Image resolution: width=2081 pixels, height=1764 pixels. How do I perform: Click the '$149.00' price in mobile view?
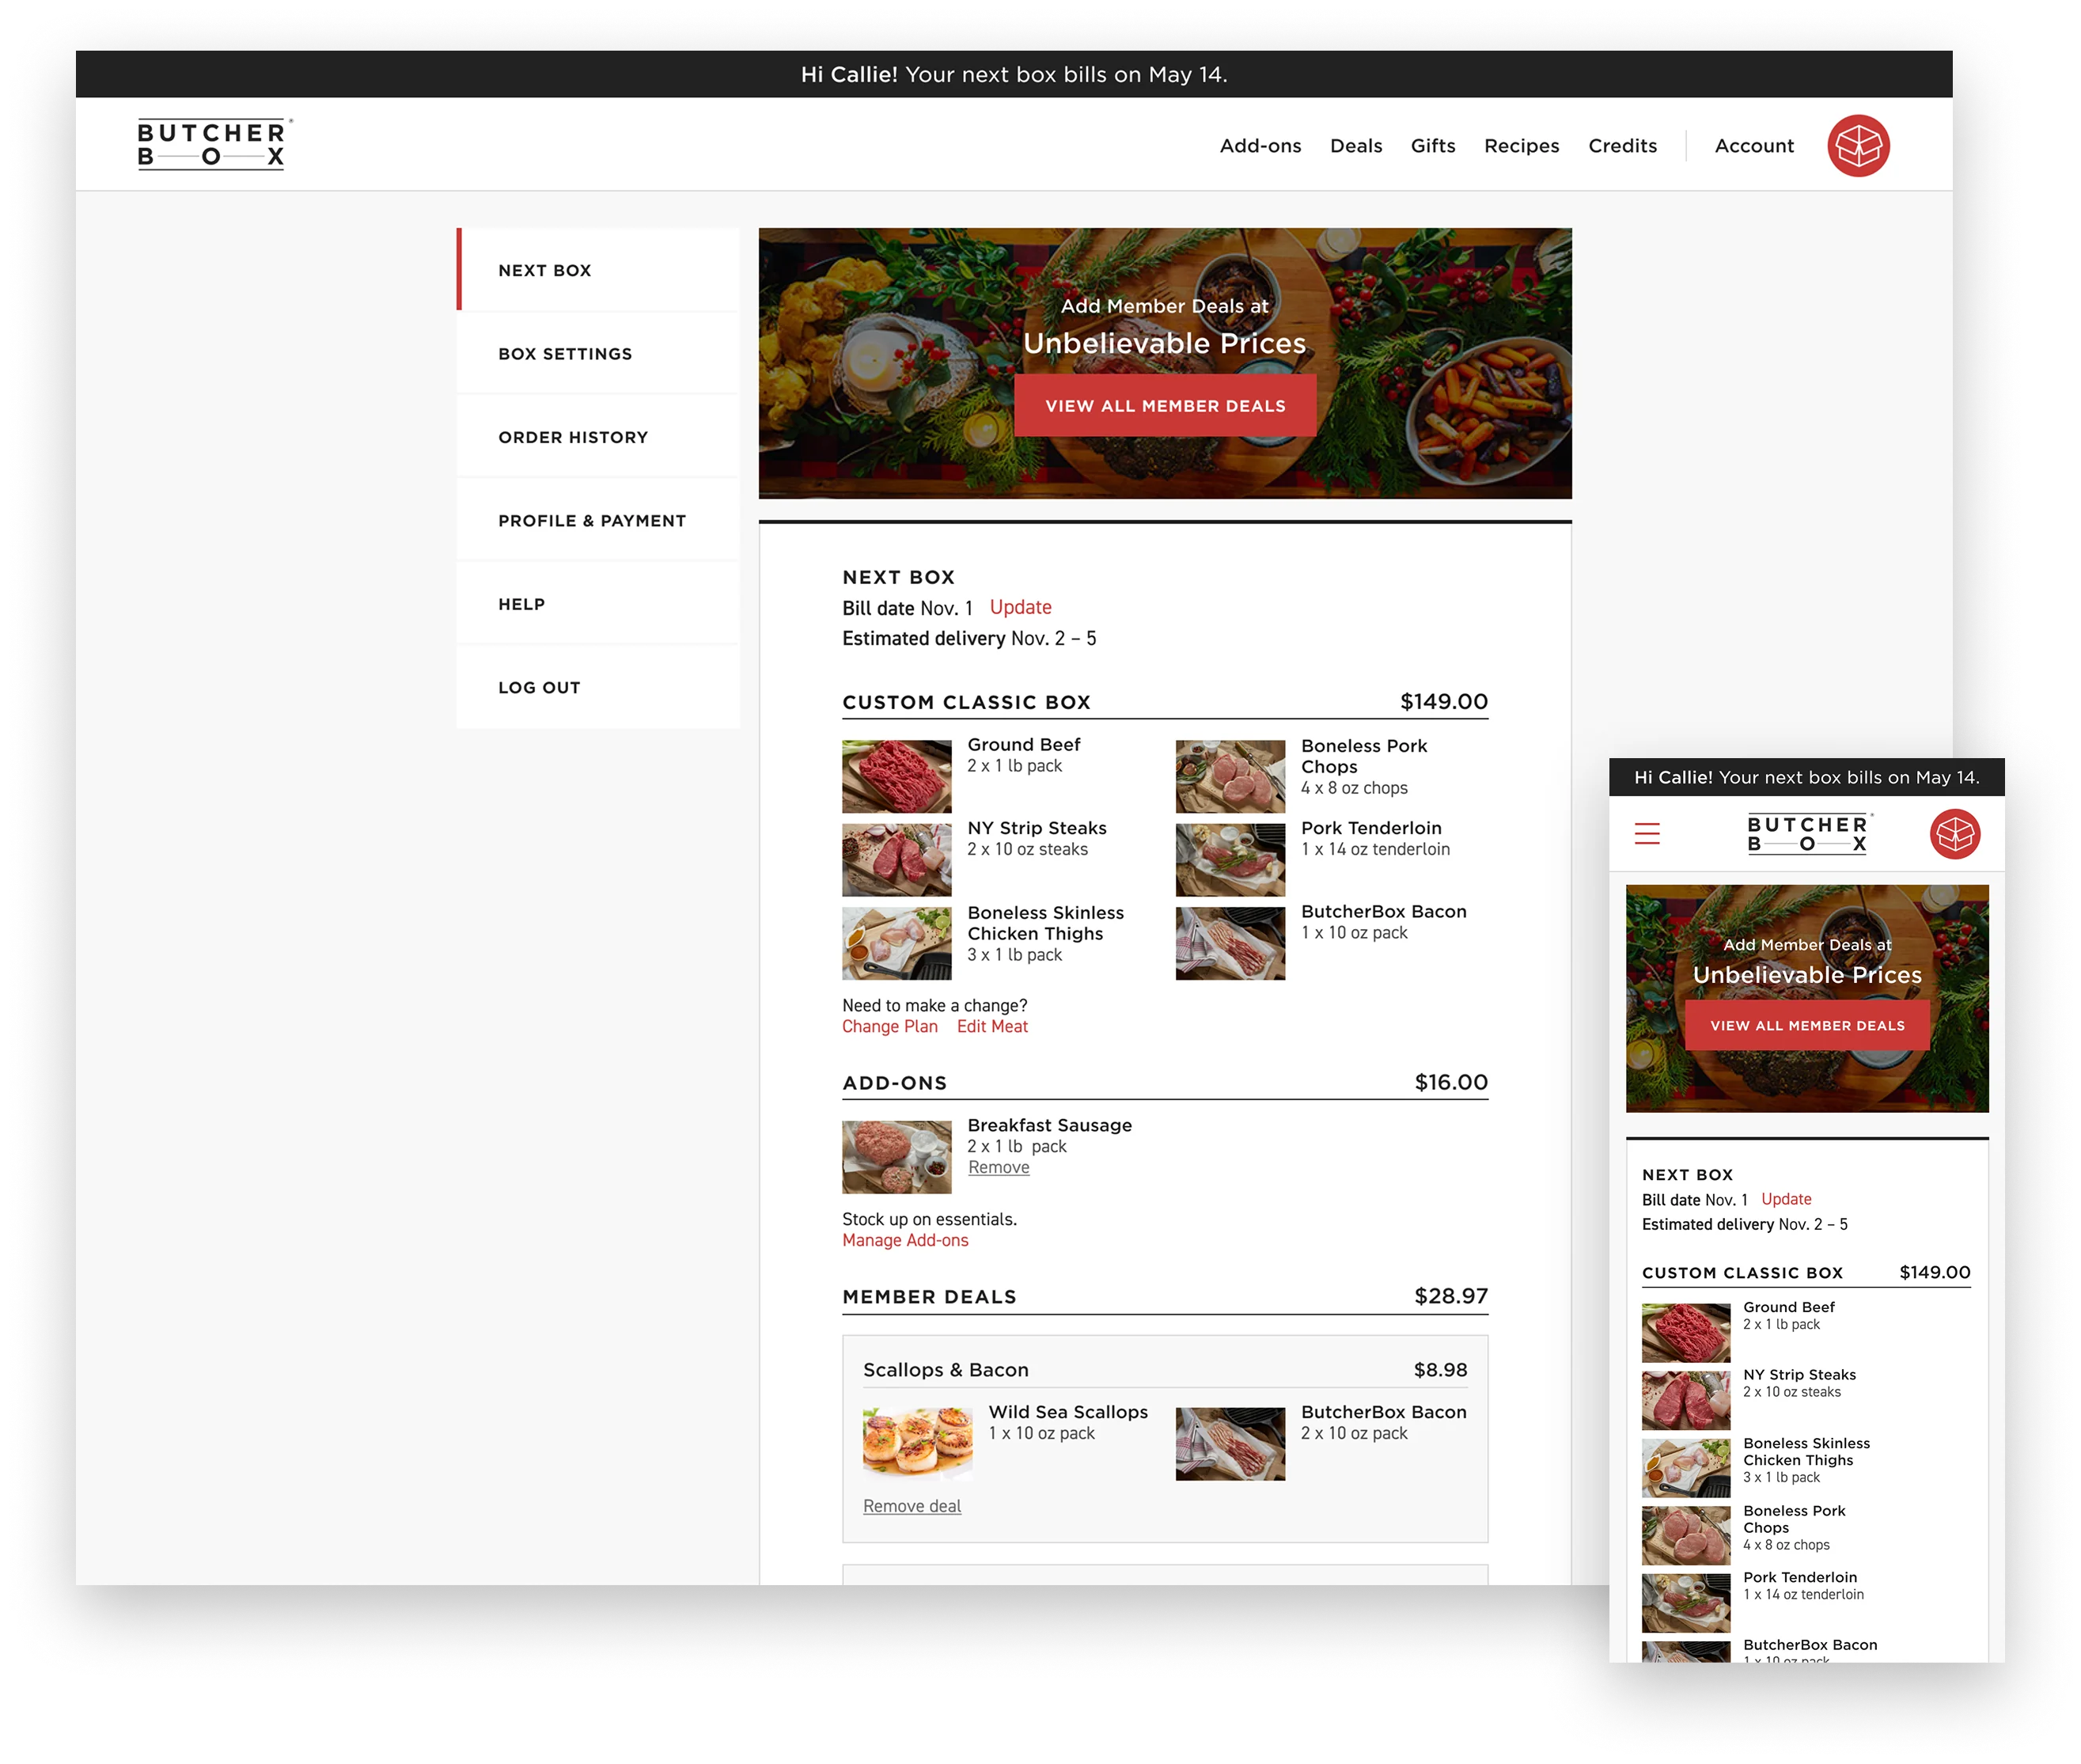[x=1934, y=1272]
